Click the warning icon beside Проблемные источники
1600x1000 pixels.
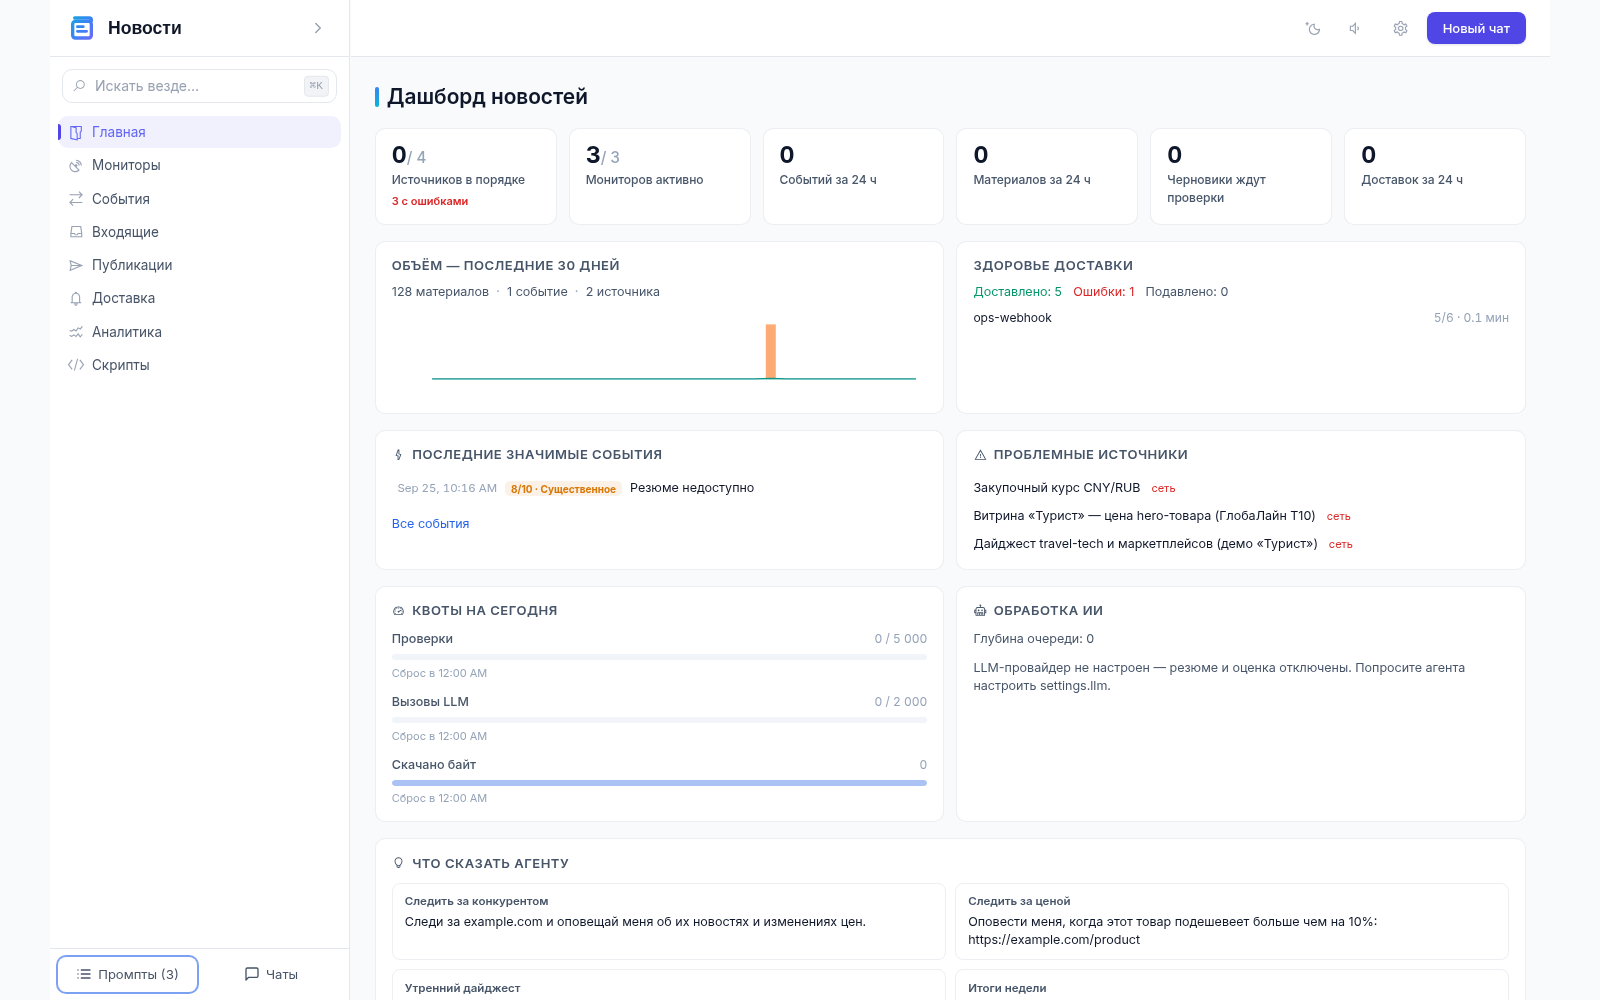click(980, 455)
